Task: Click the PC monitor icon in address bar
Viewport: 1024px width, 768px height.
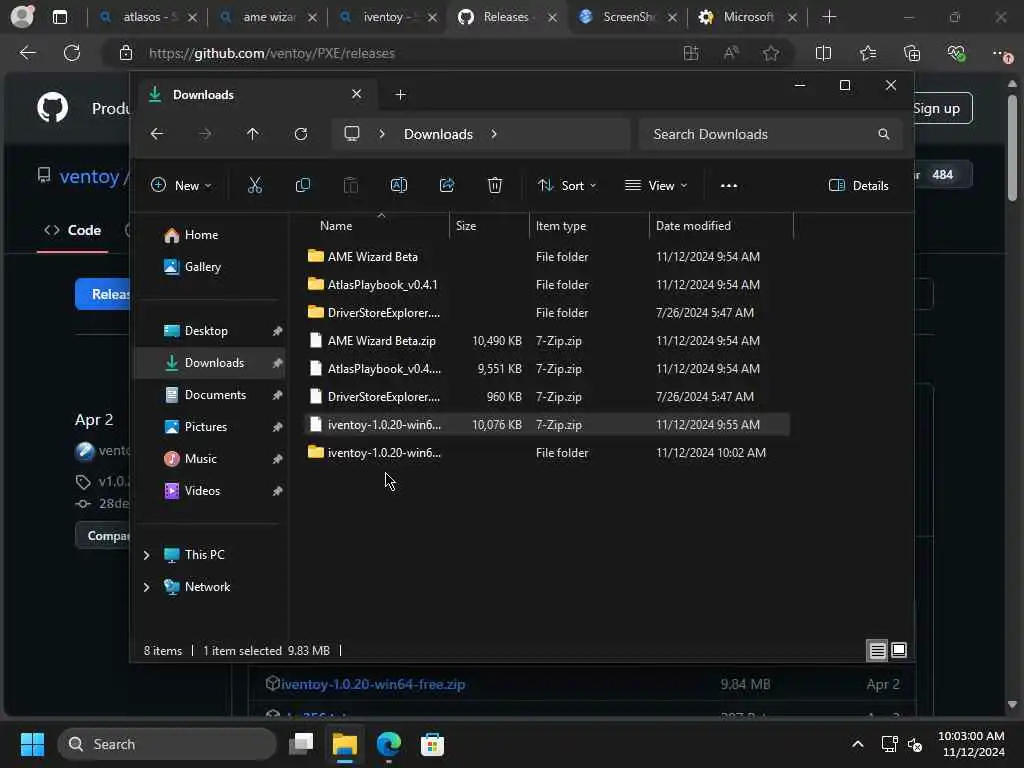Action: pyautogui.click(x=352, y=134)
